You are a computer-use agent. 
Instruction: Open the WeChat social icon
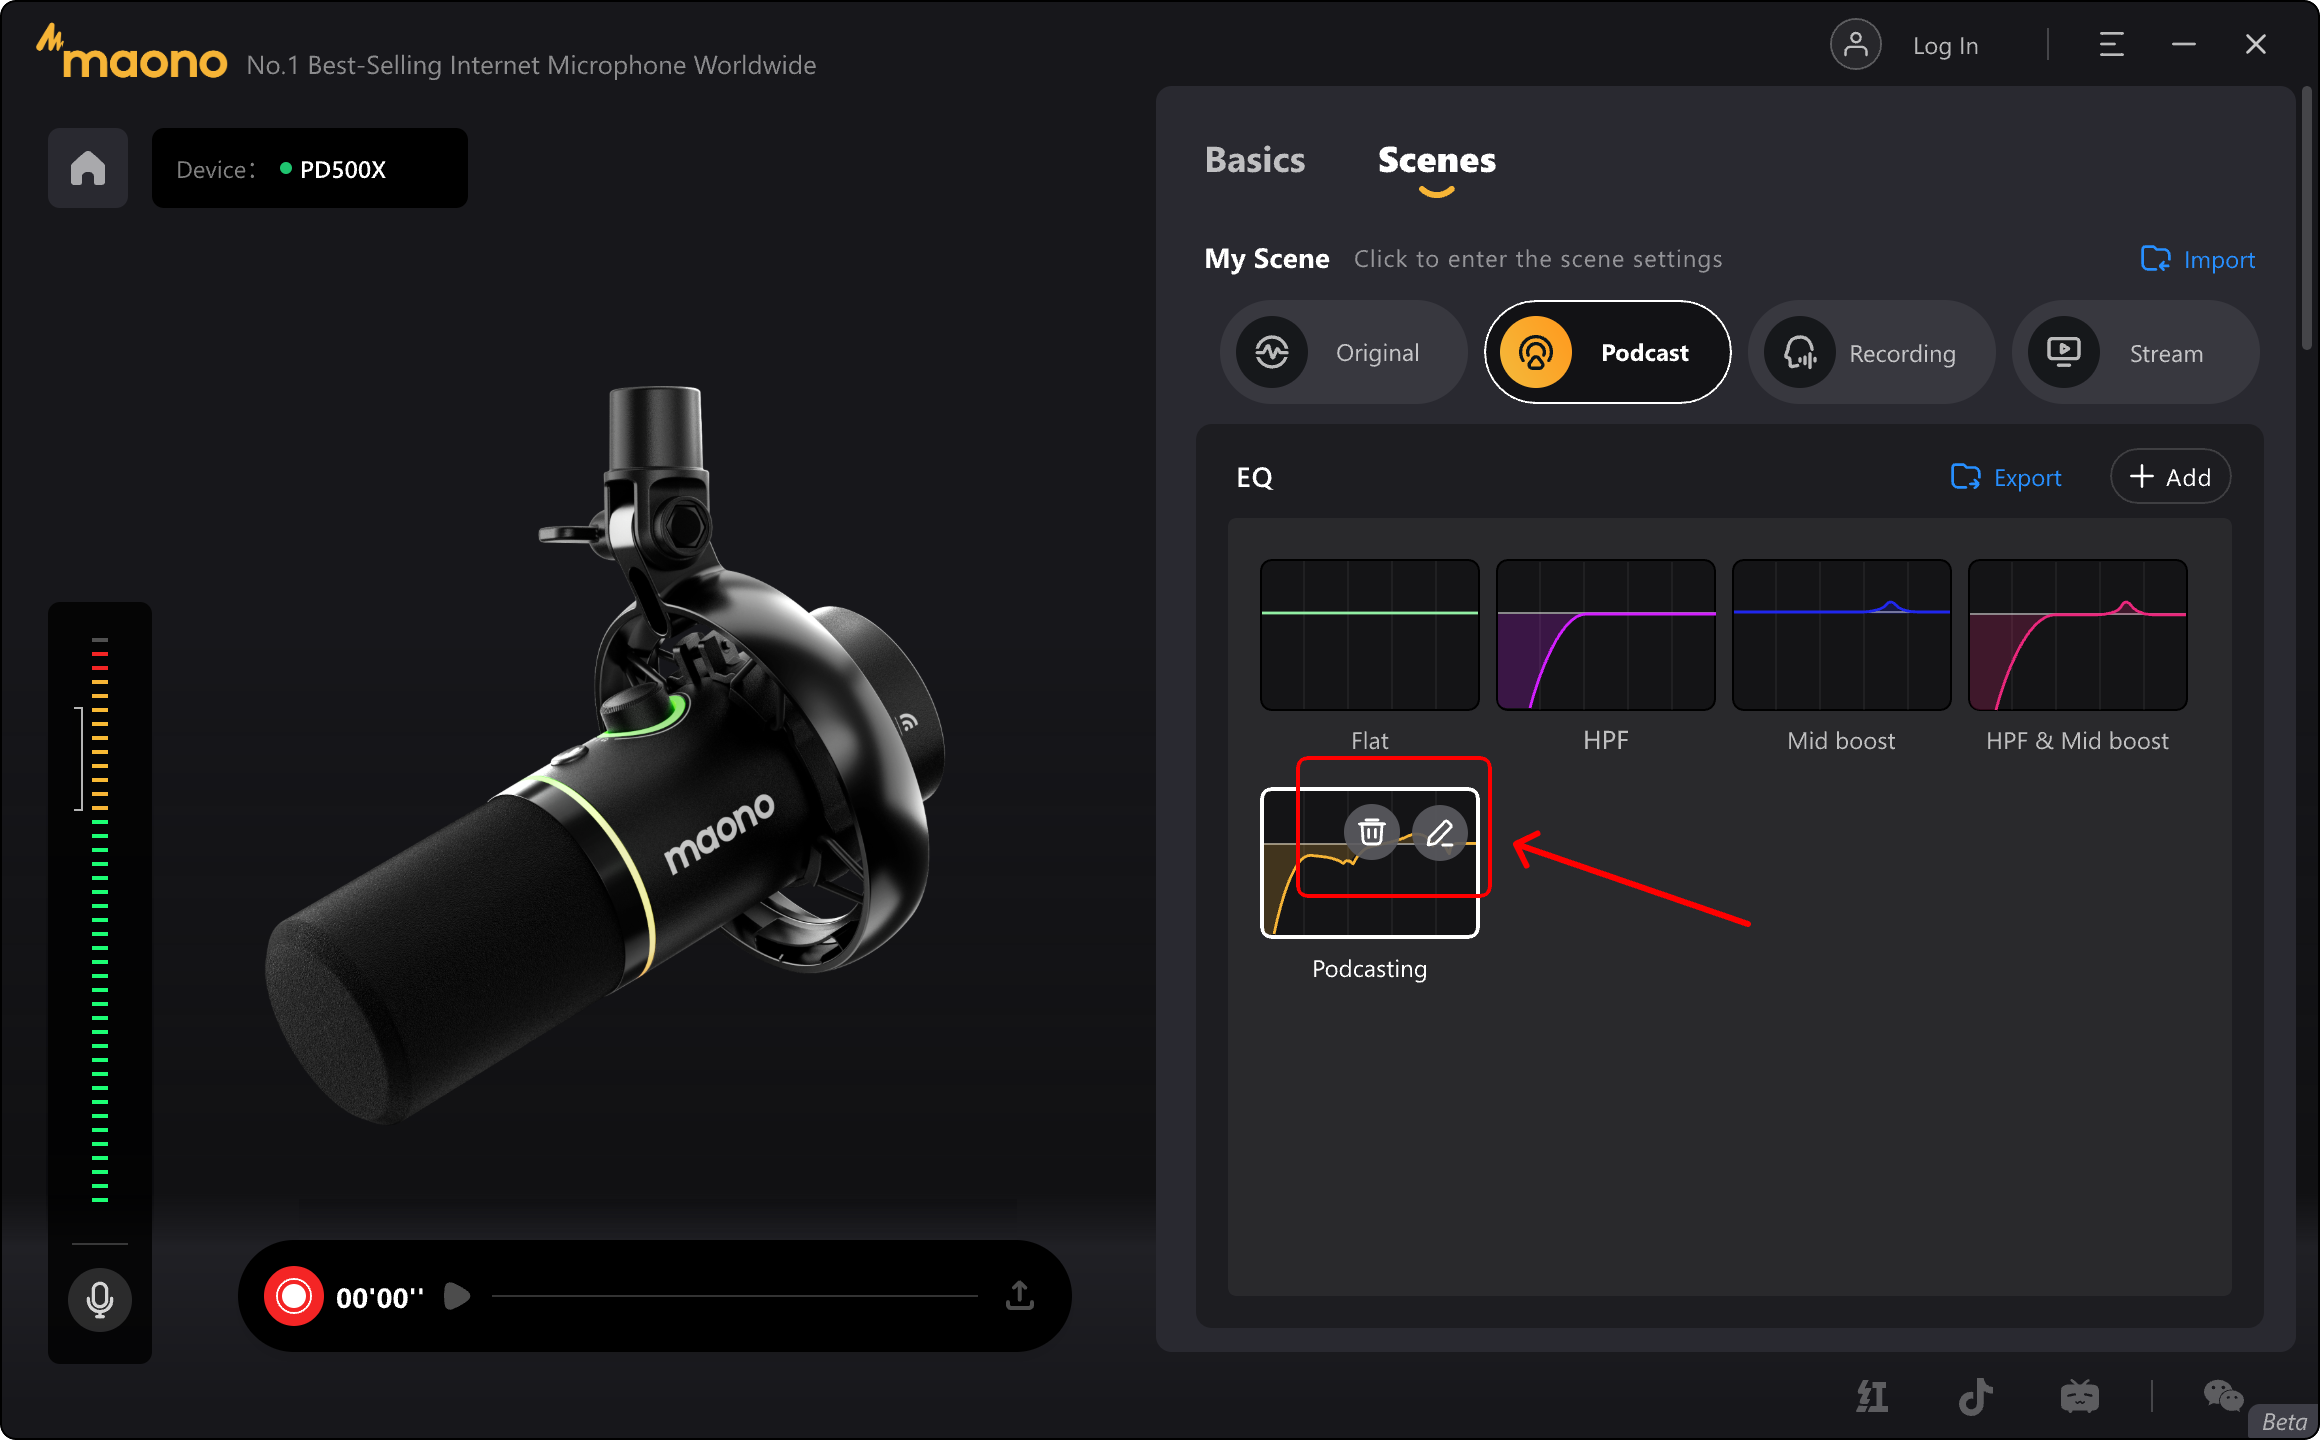click(x=2223, y=1395)
